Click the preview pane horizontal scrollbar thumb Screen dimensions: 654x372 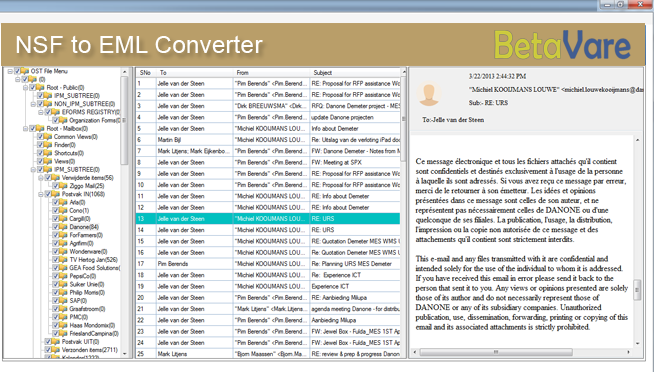(x=496, y=352)
